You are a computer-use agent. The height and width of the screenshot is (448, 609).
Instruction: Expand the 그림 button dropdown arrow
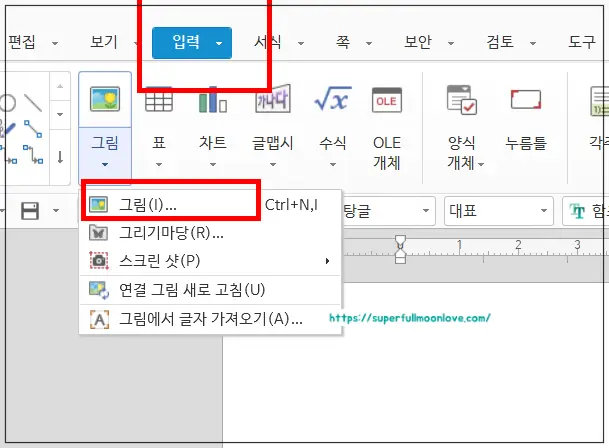(x=104, y=165)
